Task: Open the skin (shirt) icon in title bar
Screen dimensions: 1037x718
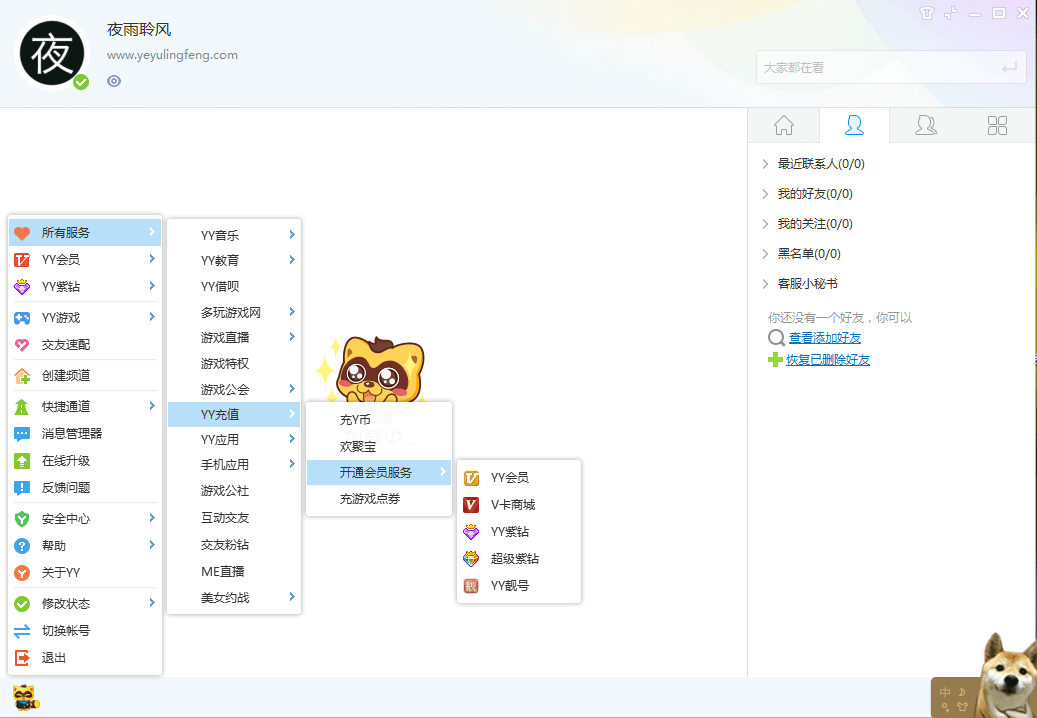Action: click(927, 13)
